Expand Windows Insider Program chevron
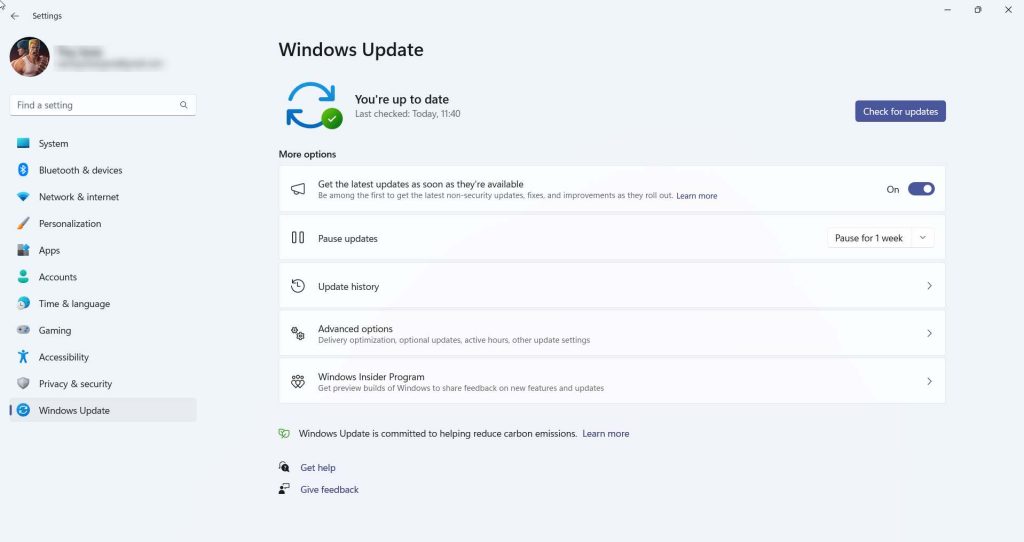The width and height of the screenshot is (1024, 542). 929,381
